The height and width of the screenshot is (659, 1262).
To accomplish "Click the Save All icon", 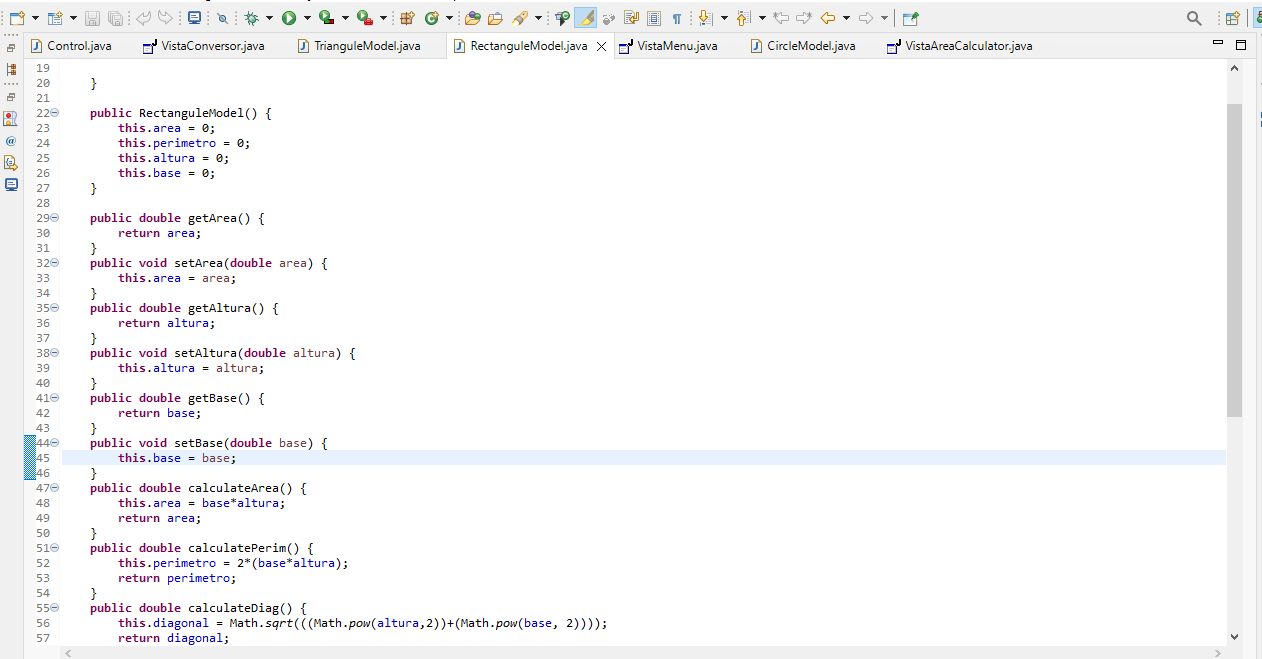I will (115, 18).
